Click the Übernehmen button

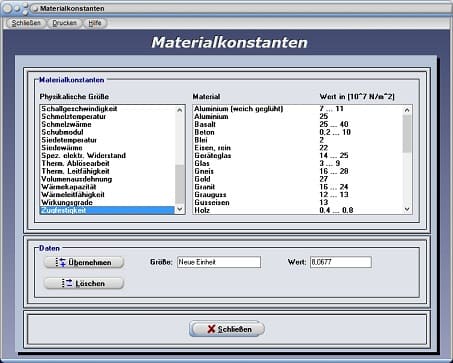84,262
